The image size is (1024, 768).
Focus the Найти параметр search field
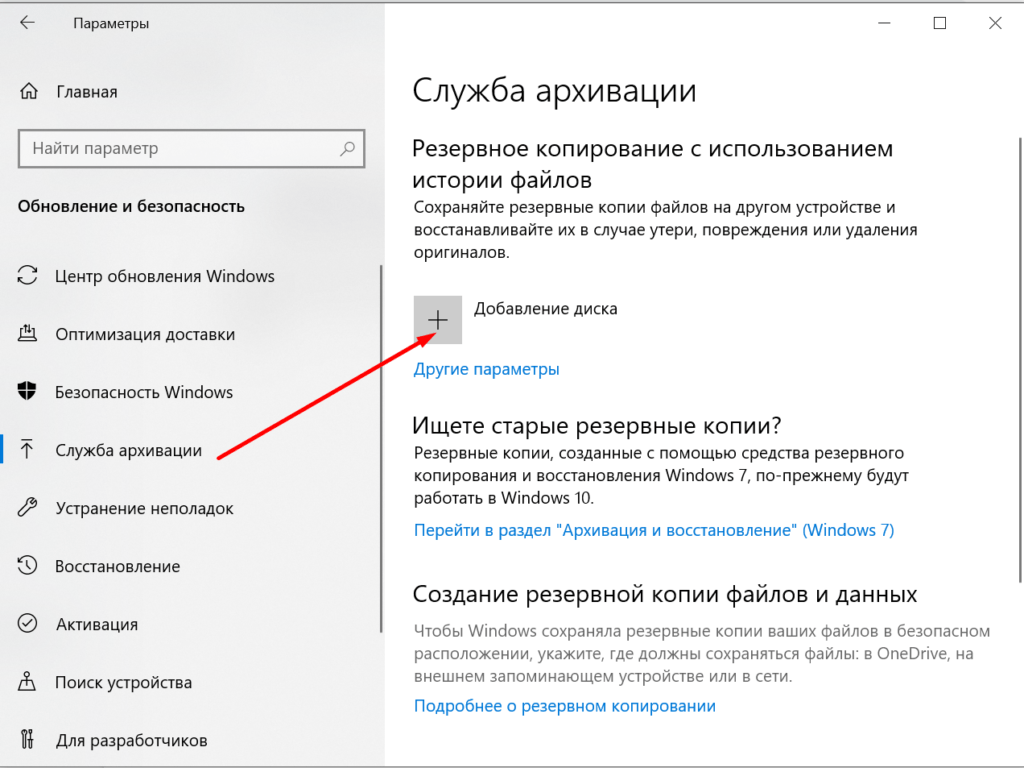pyautogui.click(x=191, y=148)
